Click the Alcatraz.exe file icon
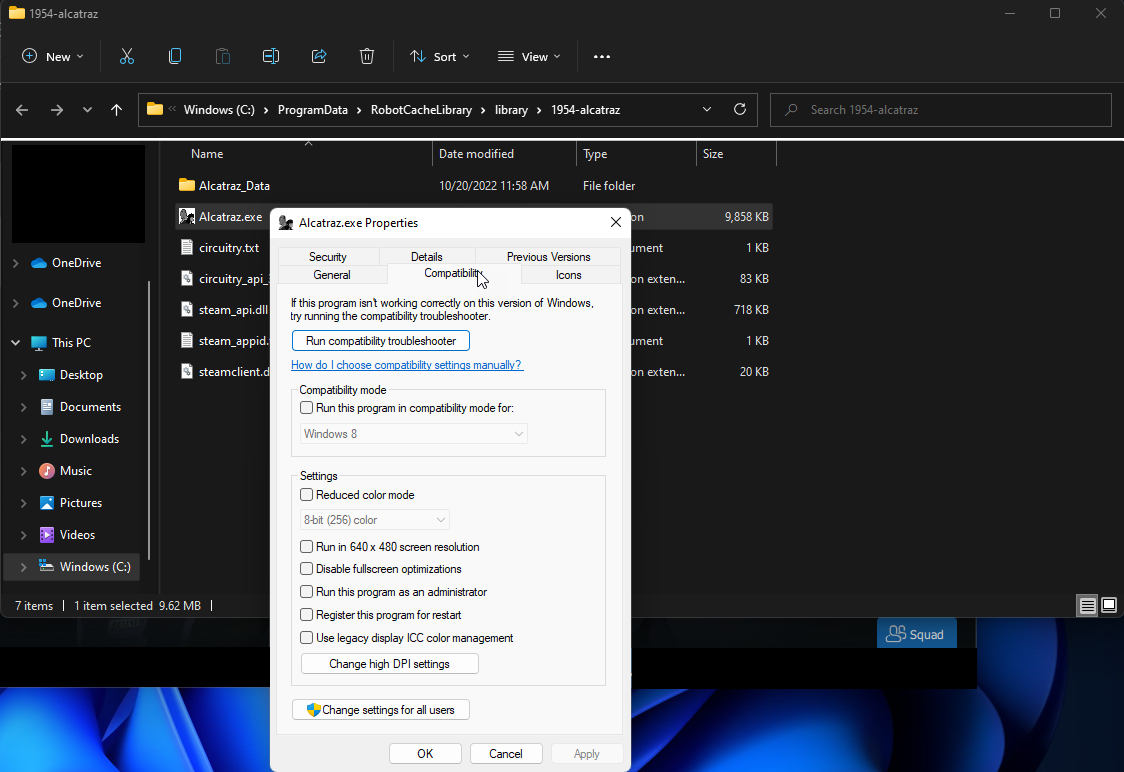The height and width of the screenshot is (772, 1124). tap(186, 216)
